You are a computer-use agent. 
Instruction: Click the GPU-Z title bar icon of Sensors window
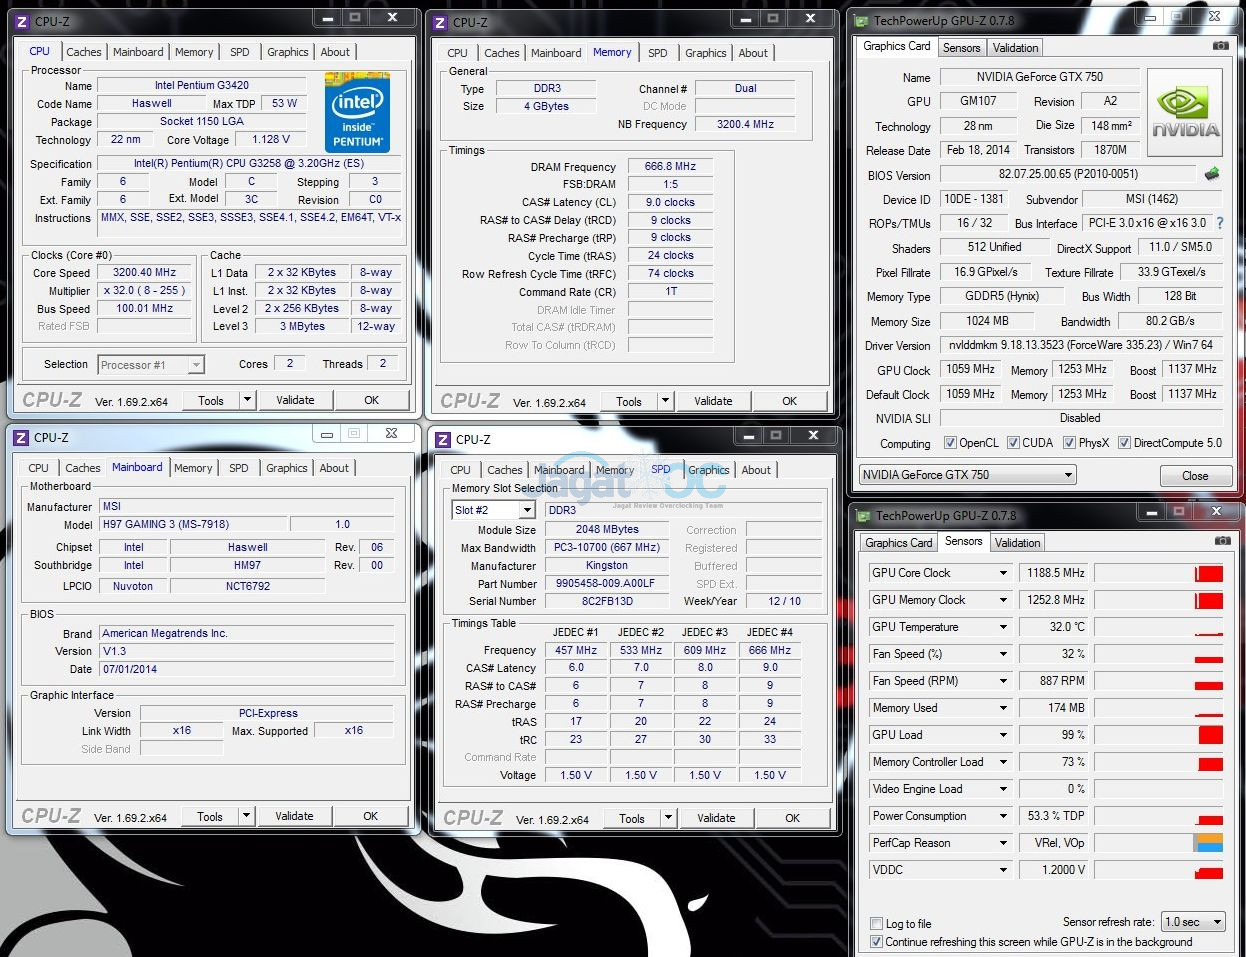tap(862, 516)
